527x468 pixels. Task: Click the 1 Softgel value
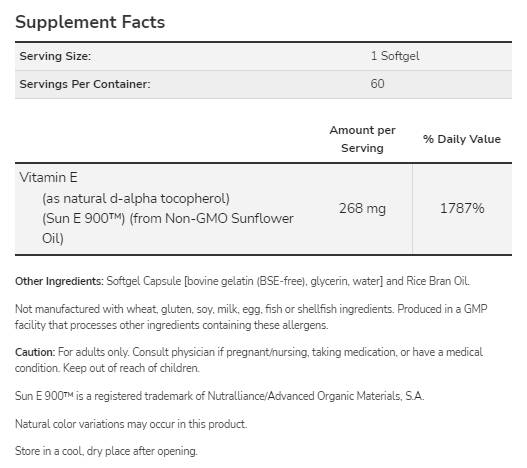(395, 56)
